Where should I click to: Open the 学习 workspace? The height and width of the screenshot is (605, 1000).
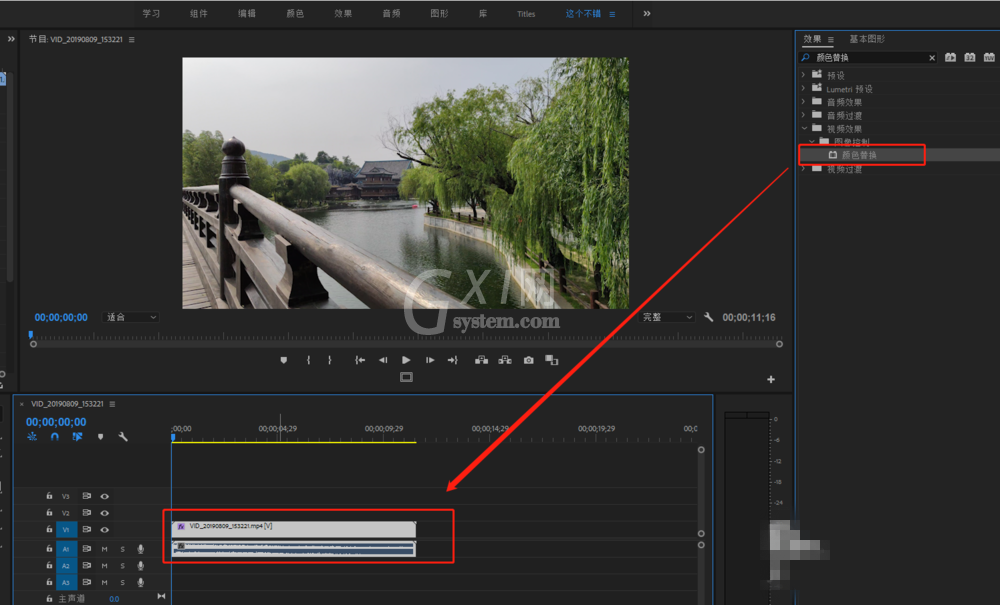point(151,13)
